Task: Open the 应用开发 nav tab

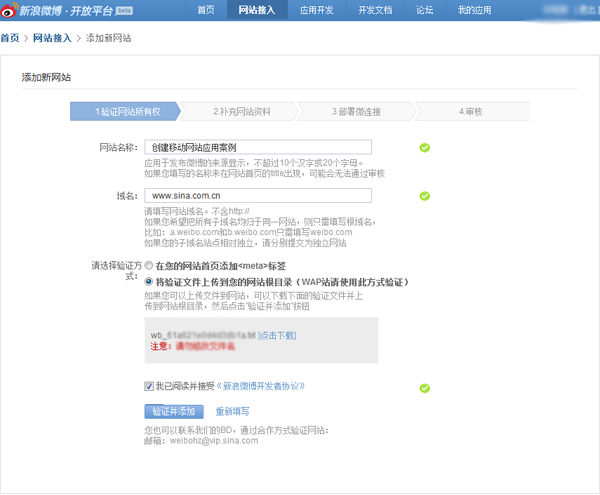Action: (317, 10)
